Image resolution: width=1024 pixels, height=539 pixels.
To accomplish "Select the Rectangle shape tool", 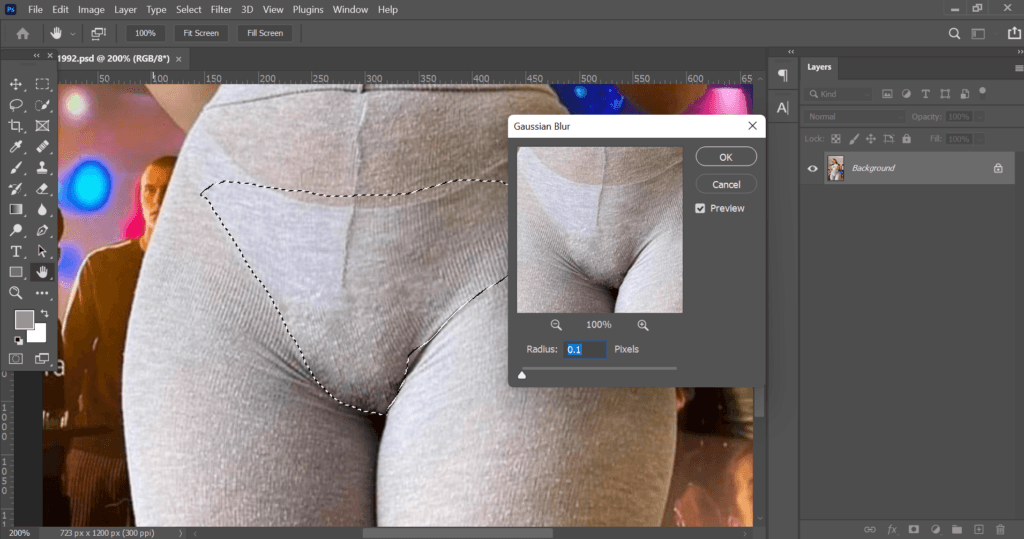I will tap(16, 272).
